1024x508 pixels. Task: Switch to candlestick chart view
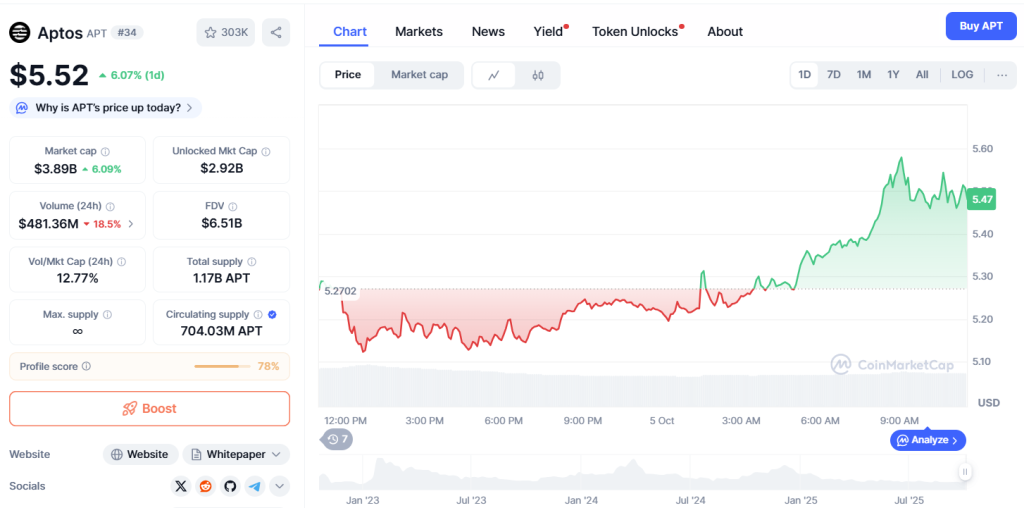coord(538,75)
